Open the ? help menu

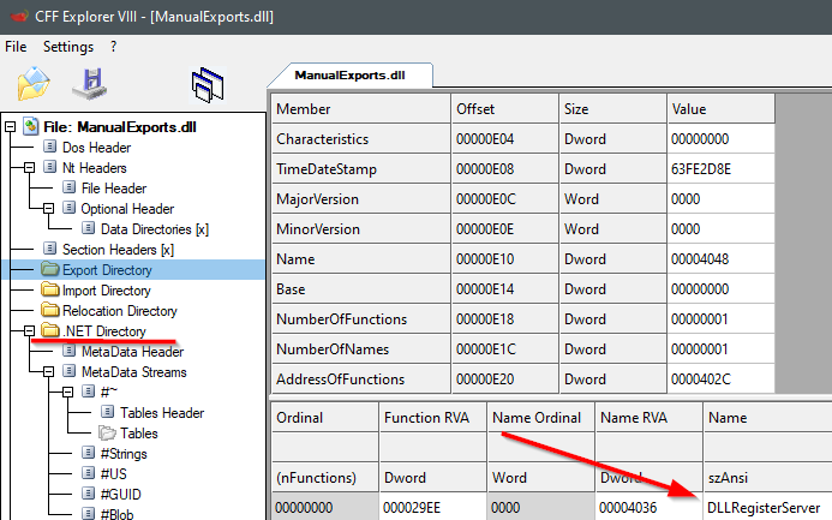114,47
